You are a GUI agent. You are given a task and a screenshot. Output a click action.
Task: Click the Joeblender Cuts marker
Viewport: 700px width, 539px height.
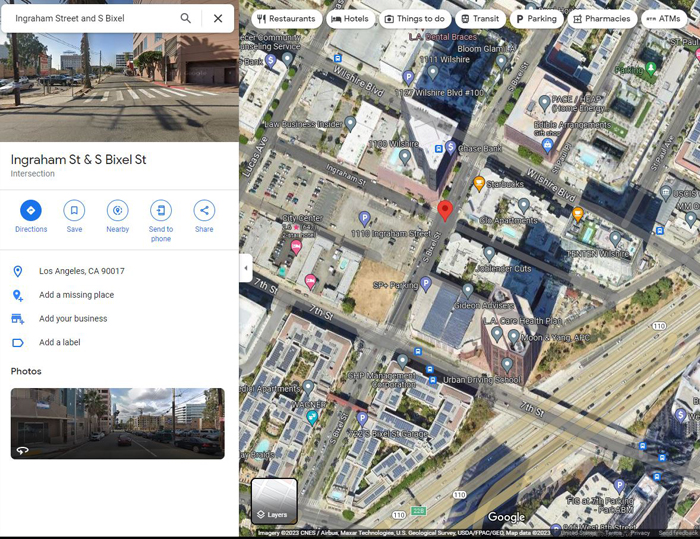pyautogui.click(x=489, y=254)
